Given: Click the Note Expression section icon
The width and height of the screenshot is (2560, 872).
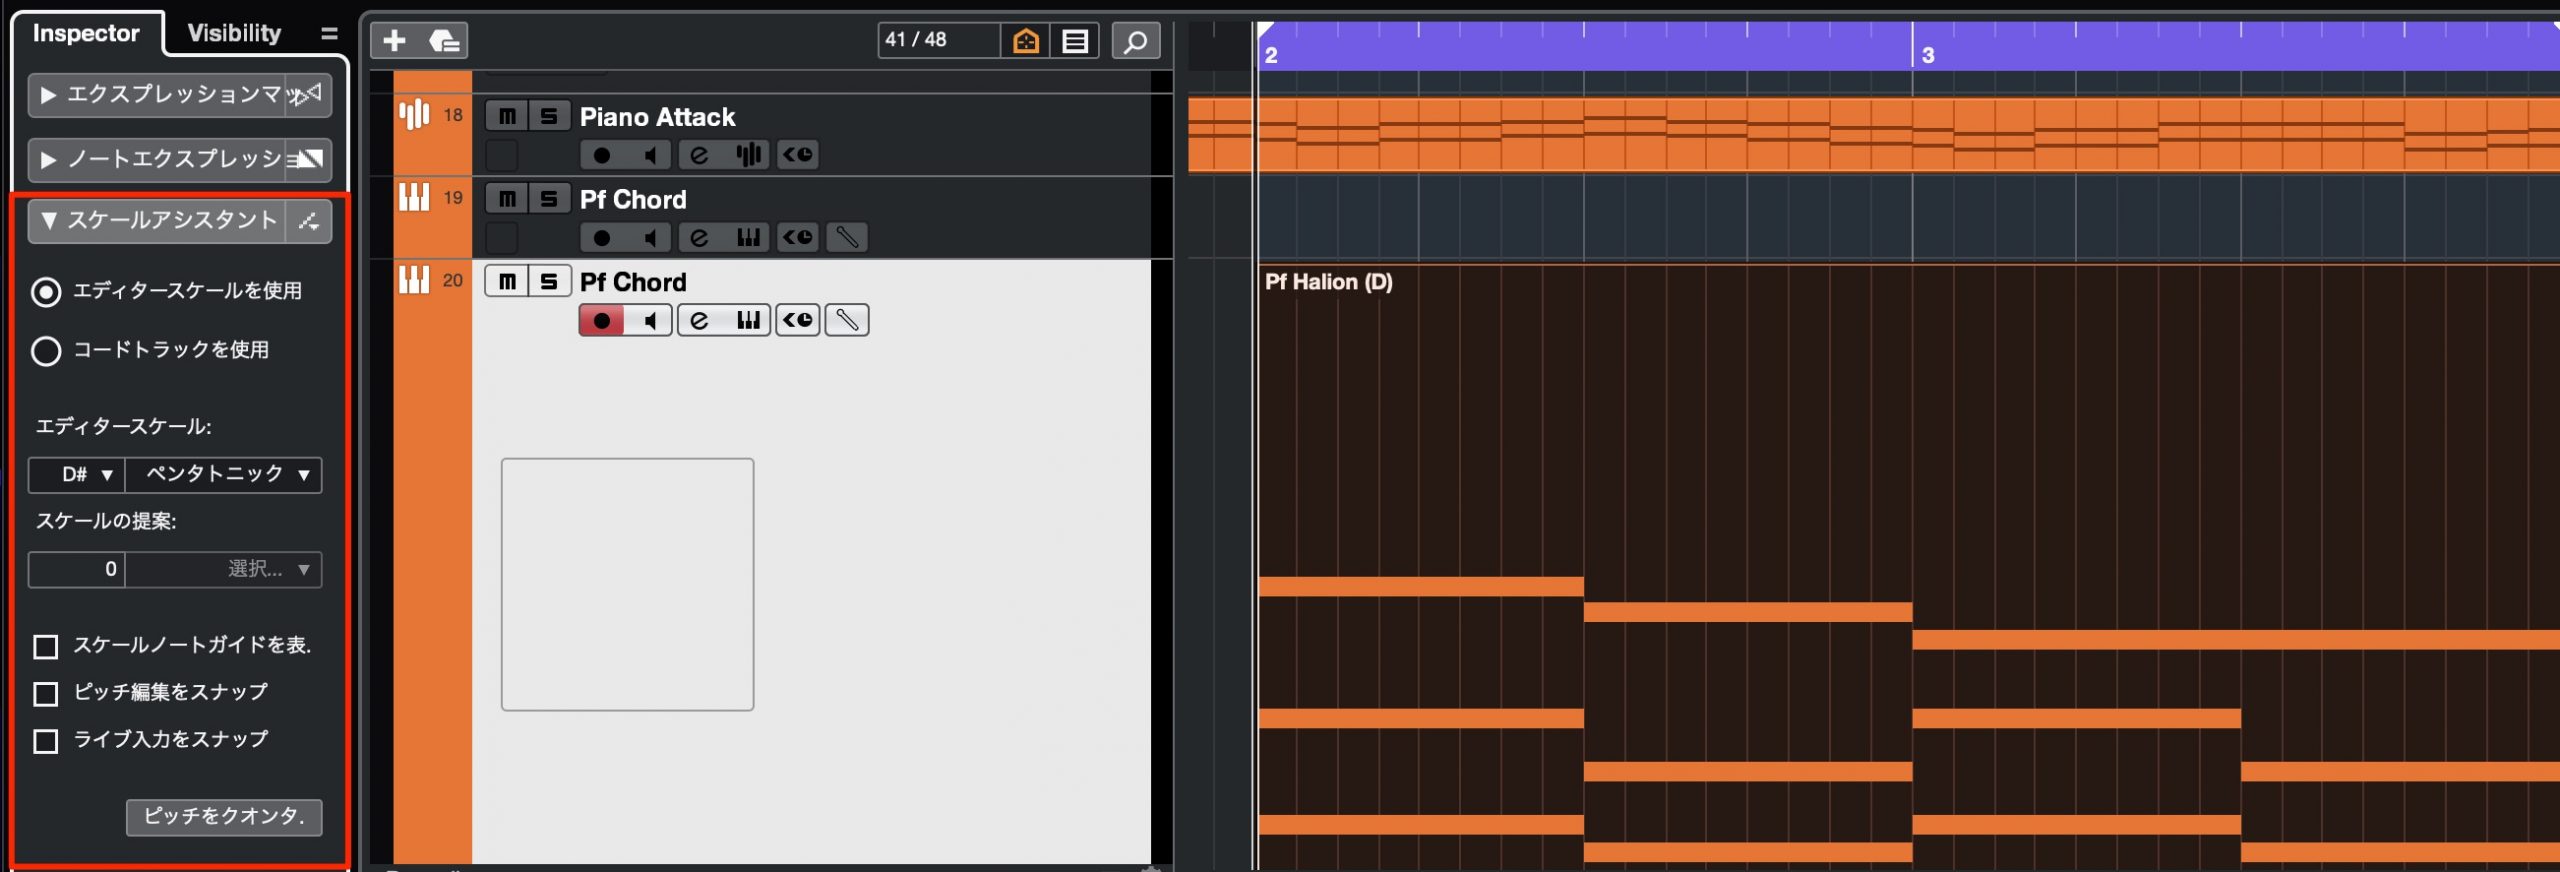Looking at the screenshot, I should click(x=308, y=159).
